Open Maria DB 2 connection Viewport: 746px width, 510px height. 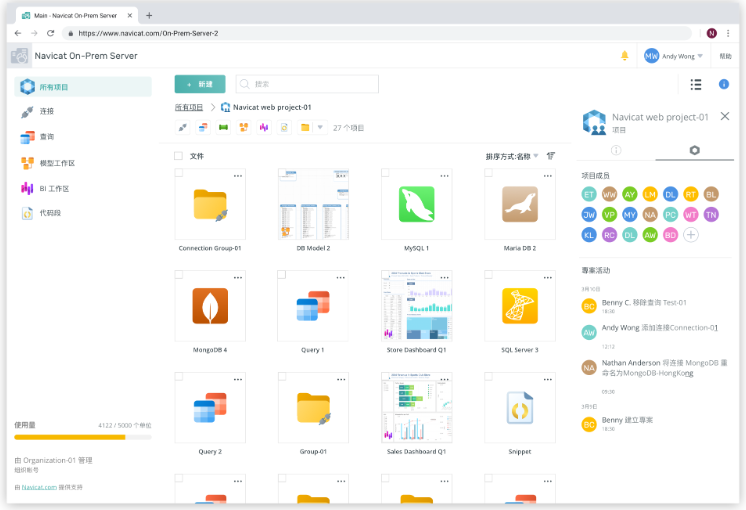(520, 204)
